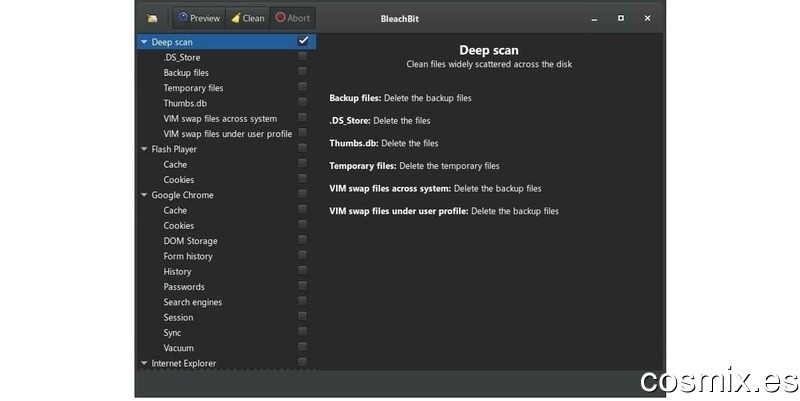The image size is (800, 401).
Task: Click the Abort button
Action: coord(293,18)
